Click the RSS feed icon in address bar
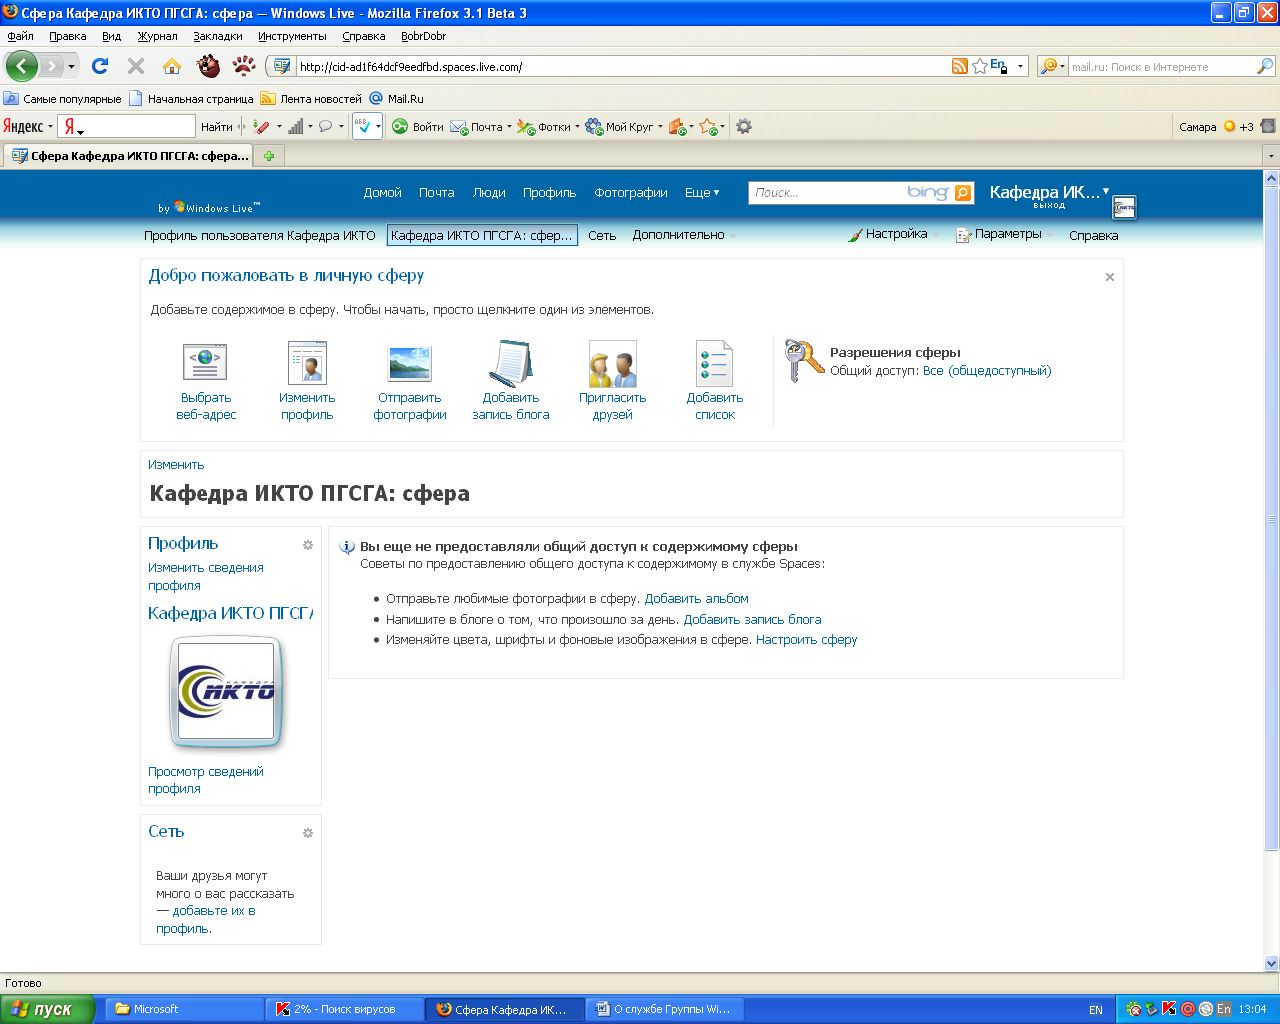This screenshot has width=1280, height=1024. point(960,66)
